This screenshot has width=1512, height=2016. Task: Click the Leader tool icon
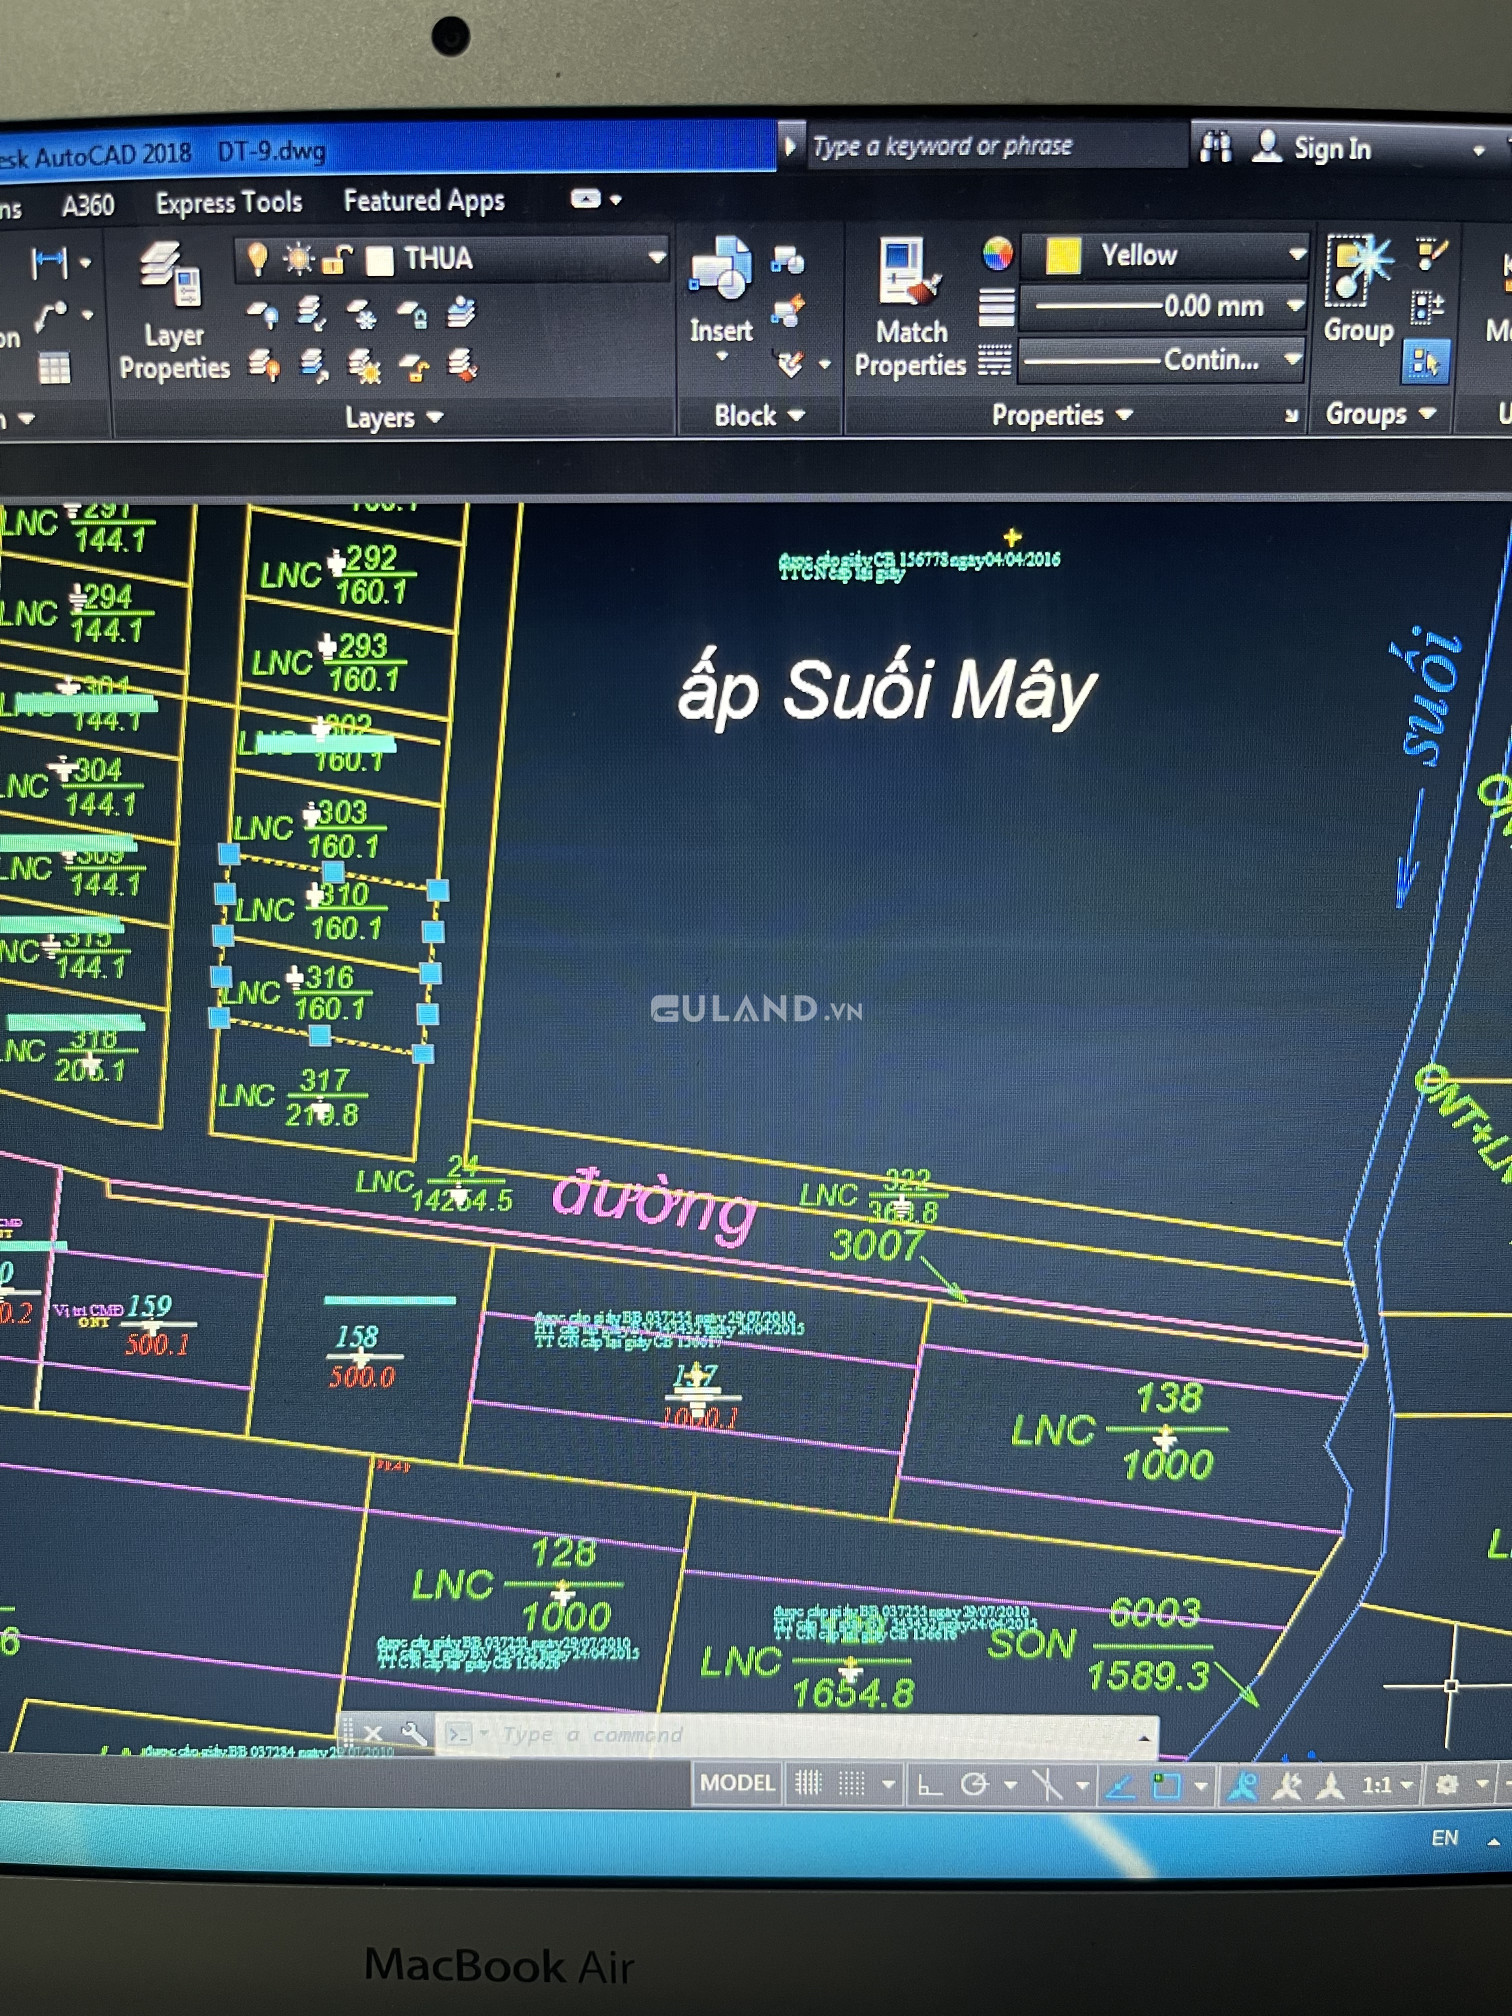(x=50, y=318)
